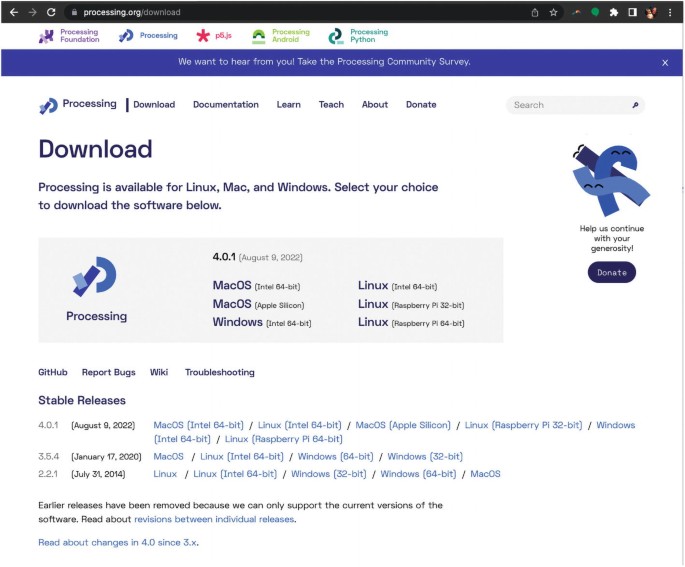685x567 pixels.
Task: Open the GitHub link
Action: pyautogui.click(x=53, y=372)
